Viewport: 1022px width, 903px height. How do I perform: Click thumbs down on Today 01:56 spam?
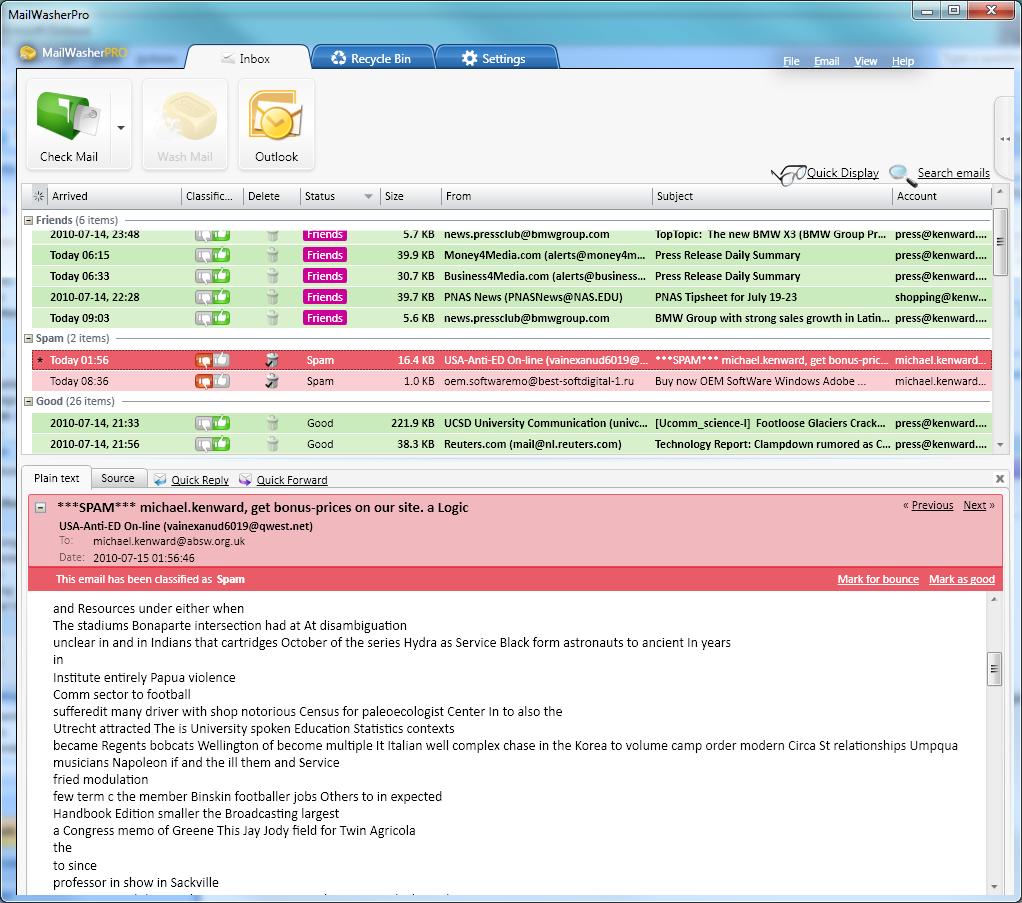[203, 360]
